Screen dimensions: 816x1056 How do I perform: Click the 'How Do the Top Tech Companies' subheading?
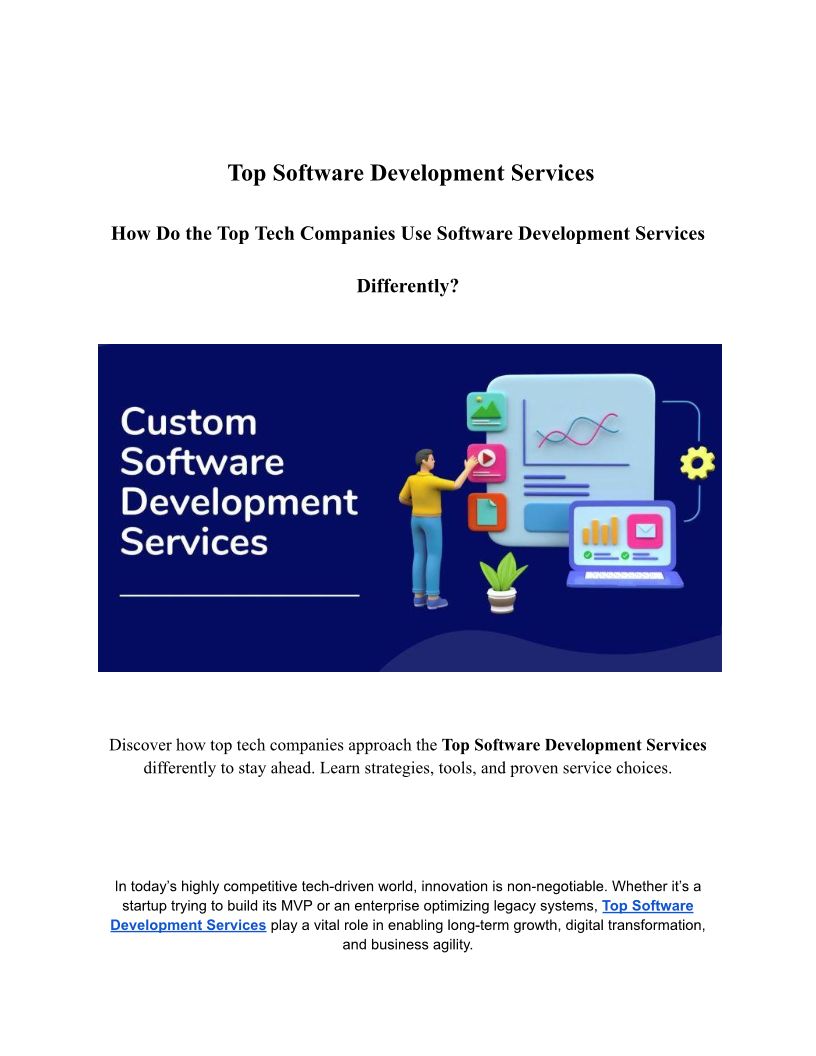407,233
